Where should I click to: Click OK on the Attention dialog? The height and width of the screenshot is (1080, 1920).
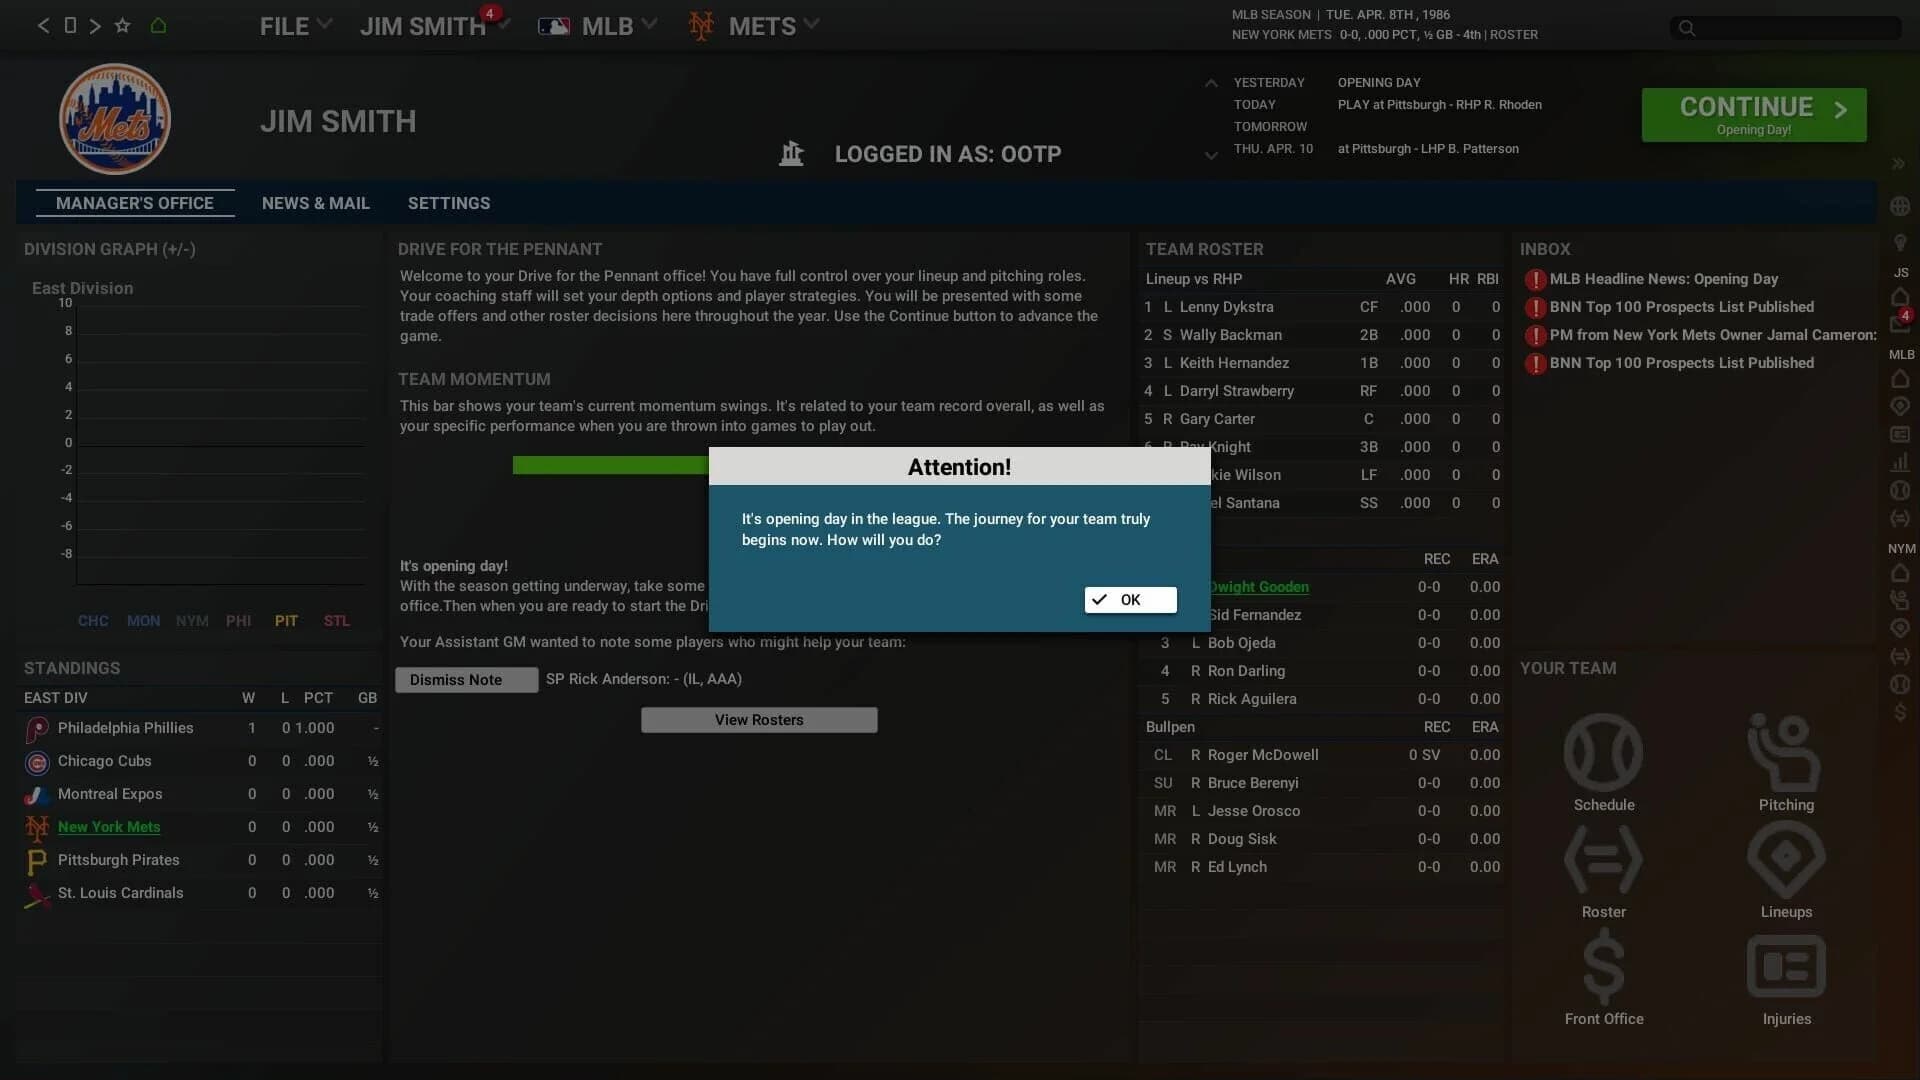(1129, 600)
